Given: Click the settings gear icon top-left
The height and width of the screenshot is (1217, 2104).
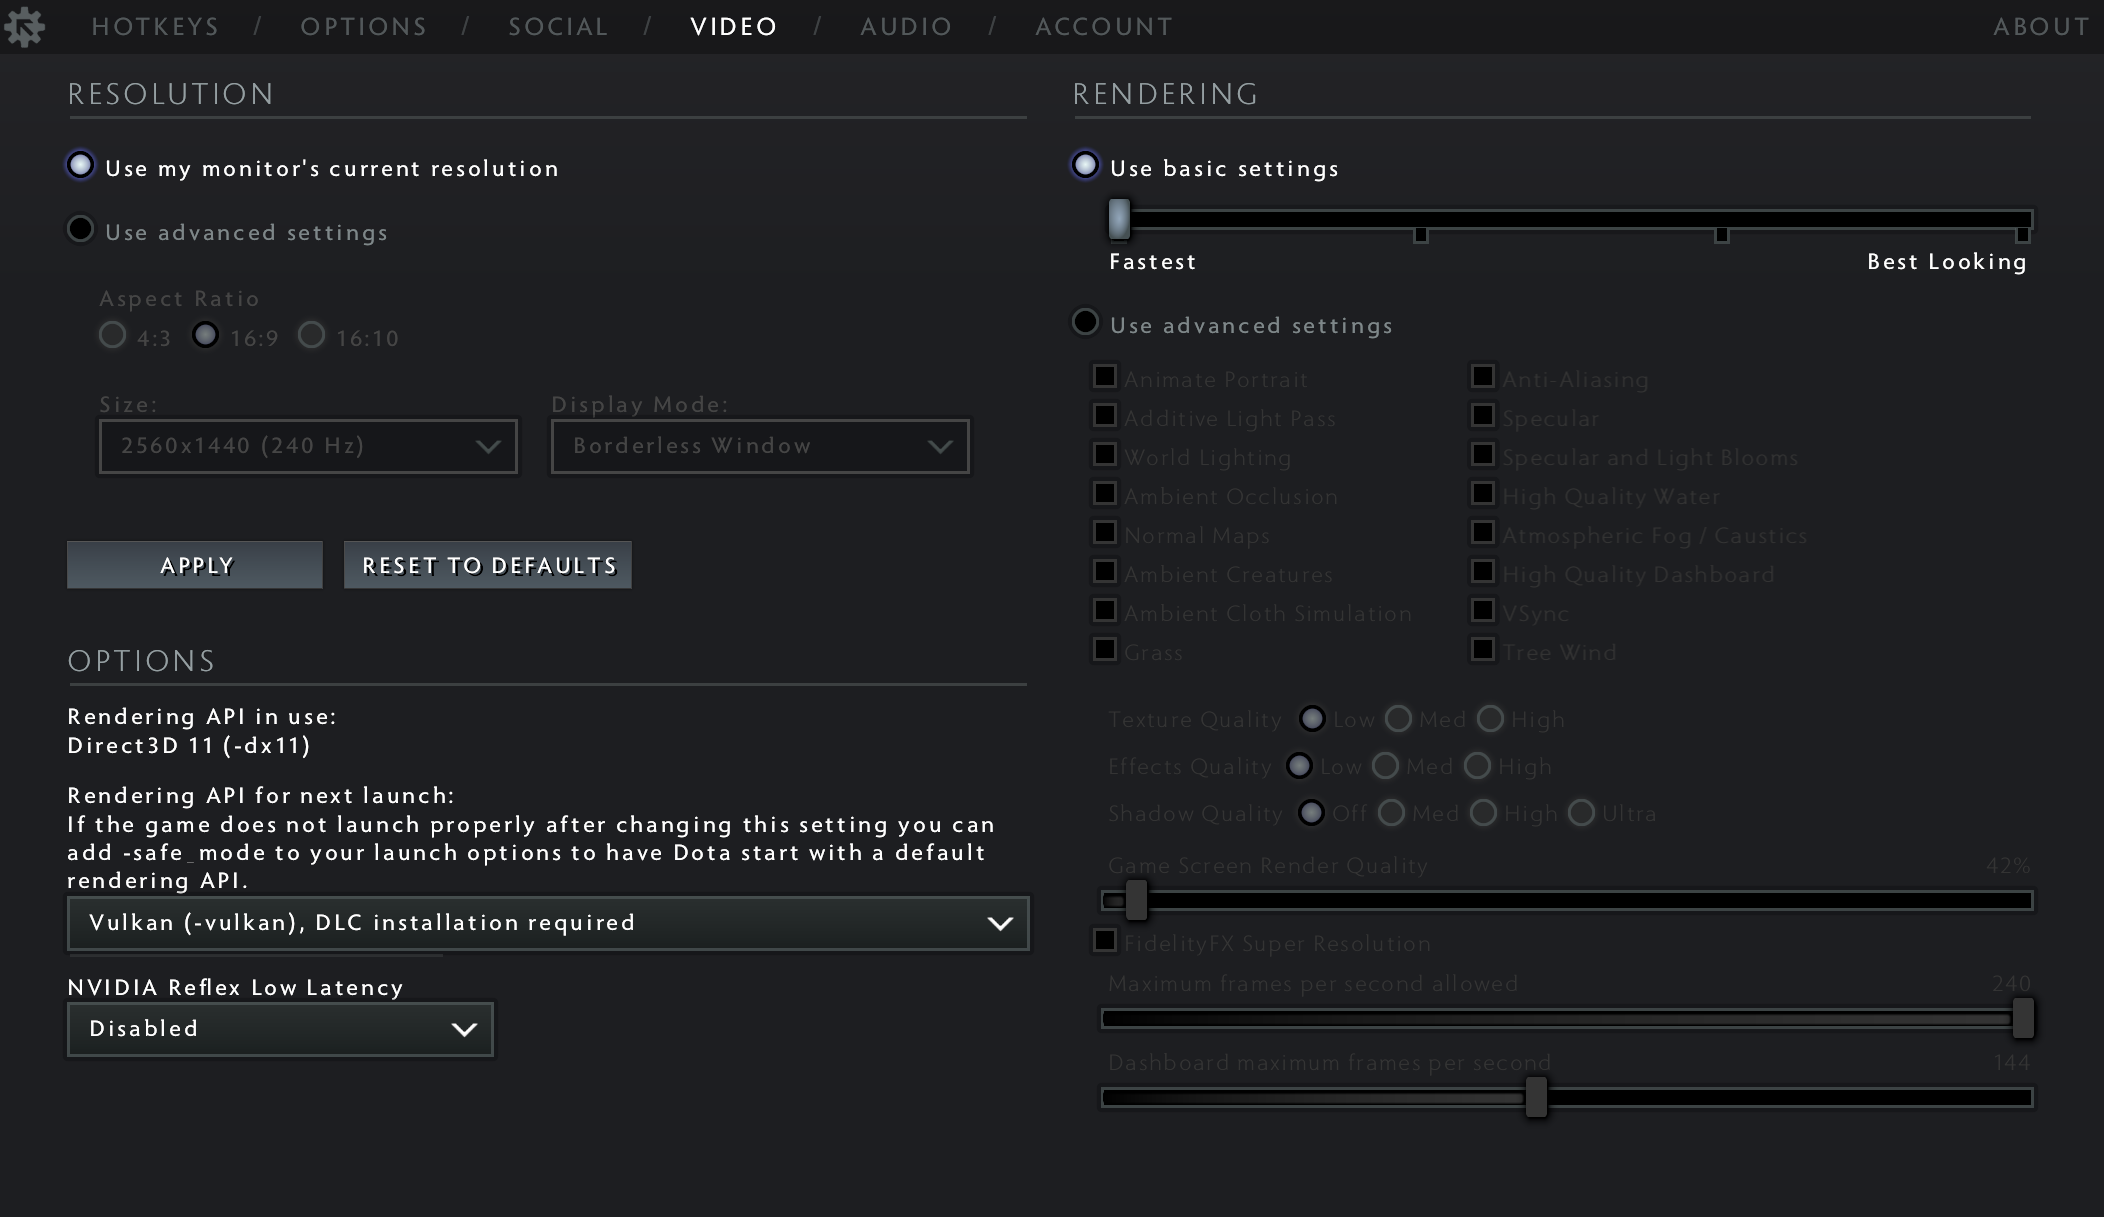Looking at the screenshot, I should tap(27, 25).
